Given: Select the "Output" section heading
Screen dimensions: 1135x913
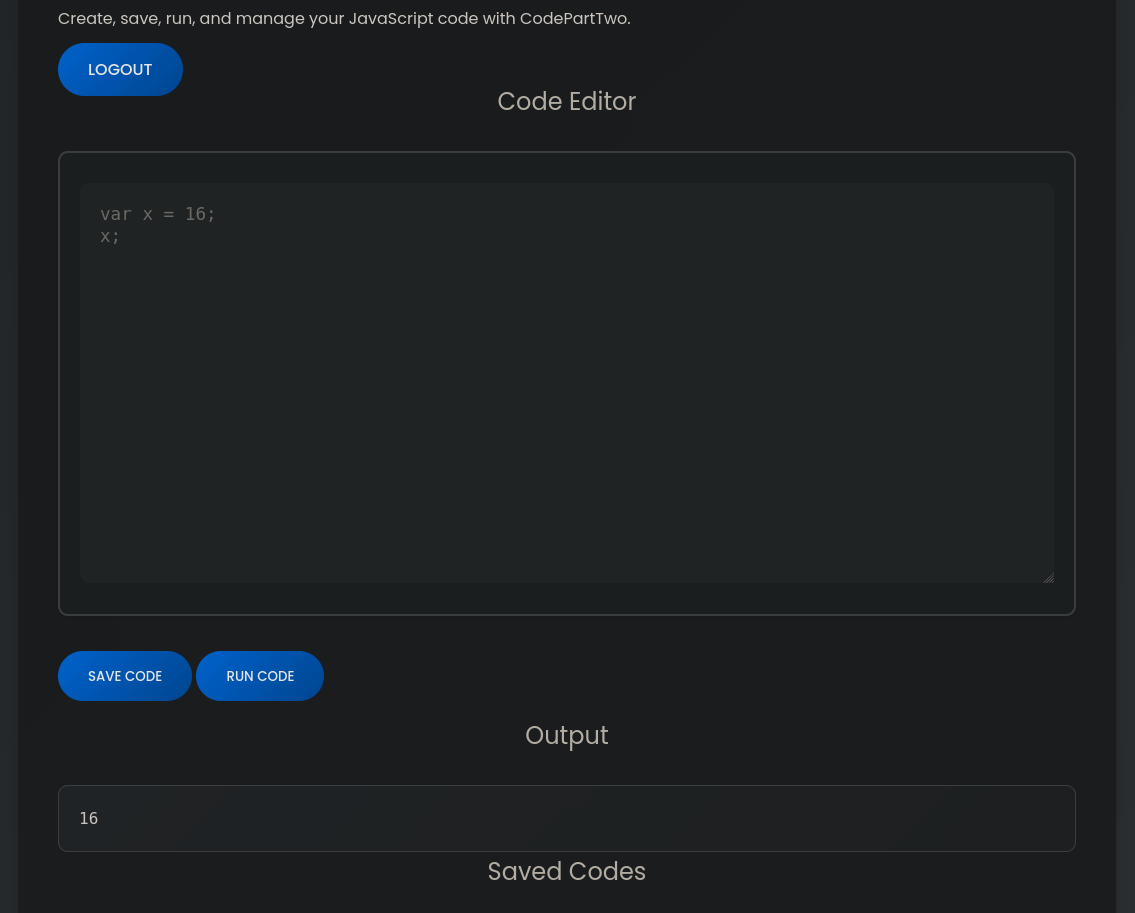Looking at the screenshot, I should tap(566, 735).
